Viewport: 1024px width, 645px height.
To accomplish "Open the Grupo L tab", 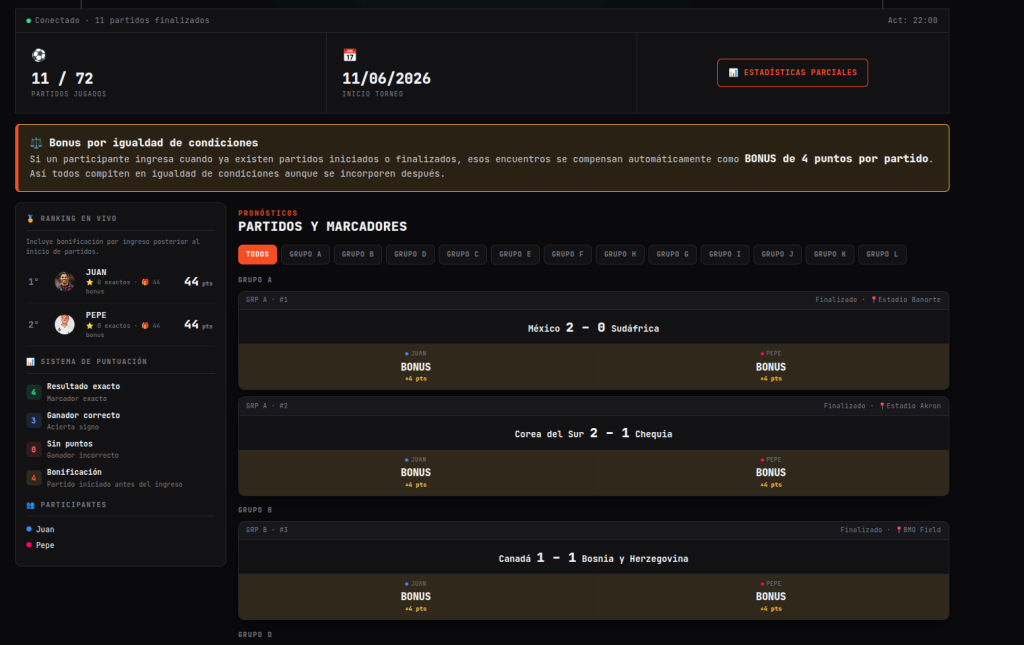I will pyautogui.click(x=882, y=254).
